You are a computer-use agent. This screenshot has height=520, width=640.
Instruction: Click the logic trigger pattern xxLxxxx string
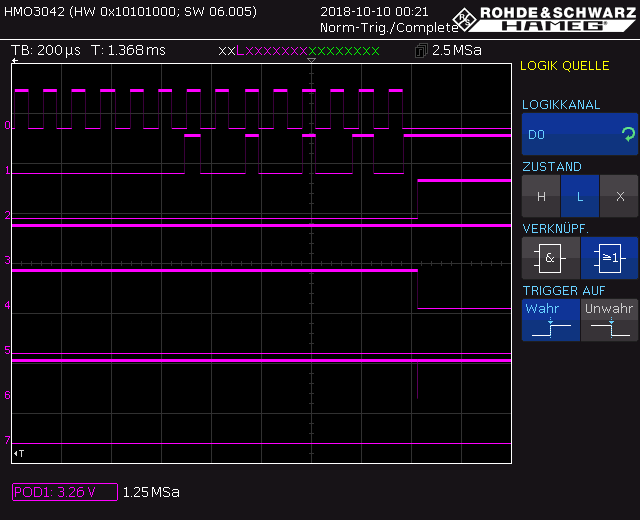(x=299, y=51)
